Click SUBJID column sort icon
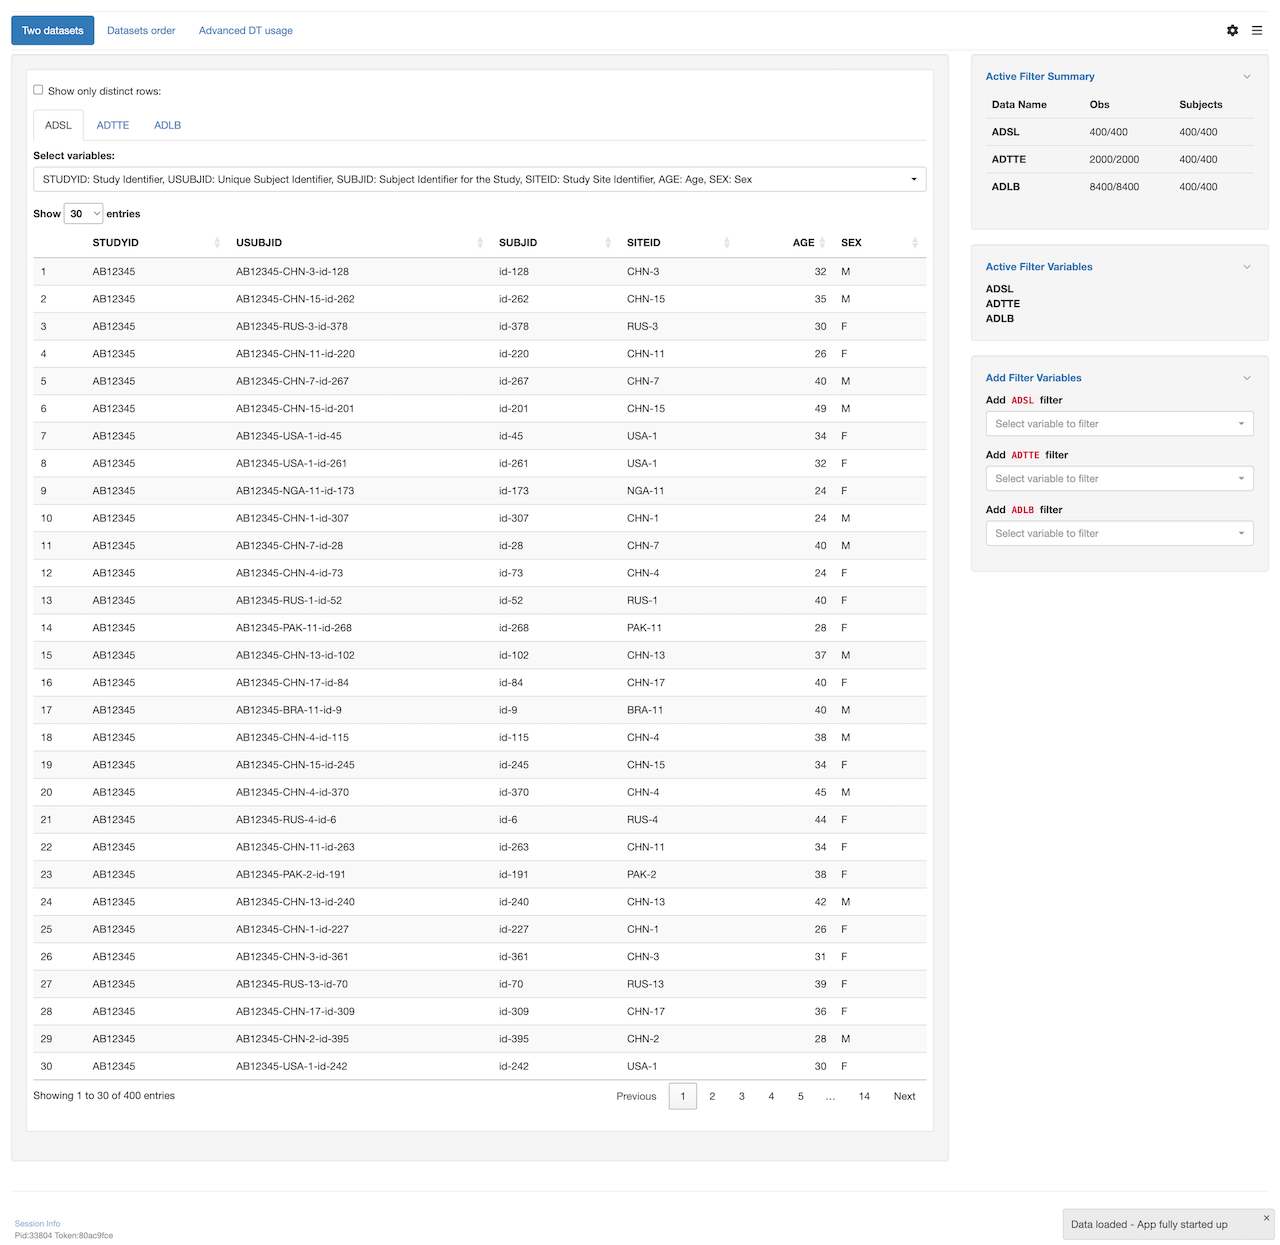Screen dimensions: 1280x1245 click(608, 243)
